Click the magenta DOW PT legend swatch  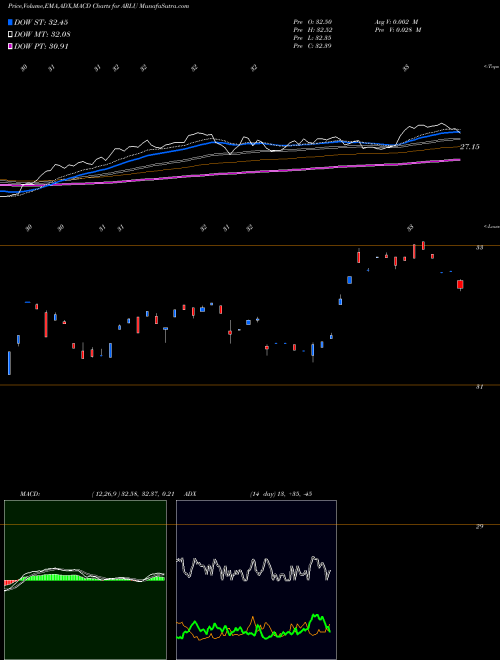(x=10, y=47)
